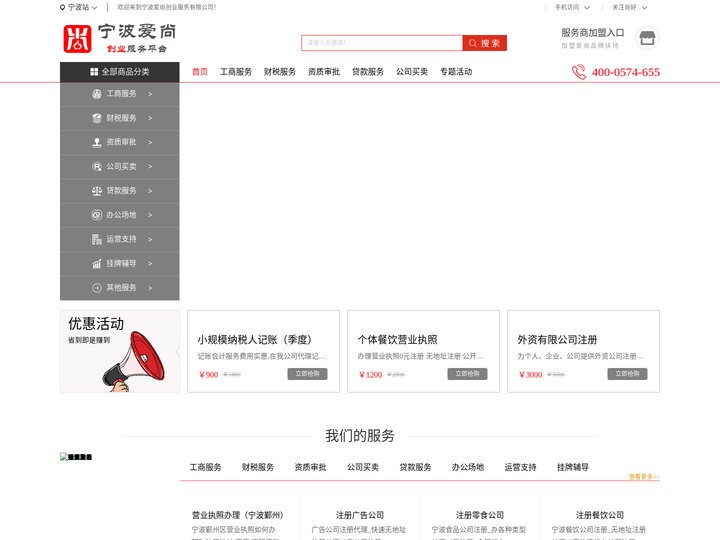Select the 工商服务 tab under 我们的服务
This screenshot has height=540, width=720.
tap(205, 467)
